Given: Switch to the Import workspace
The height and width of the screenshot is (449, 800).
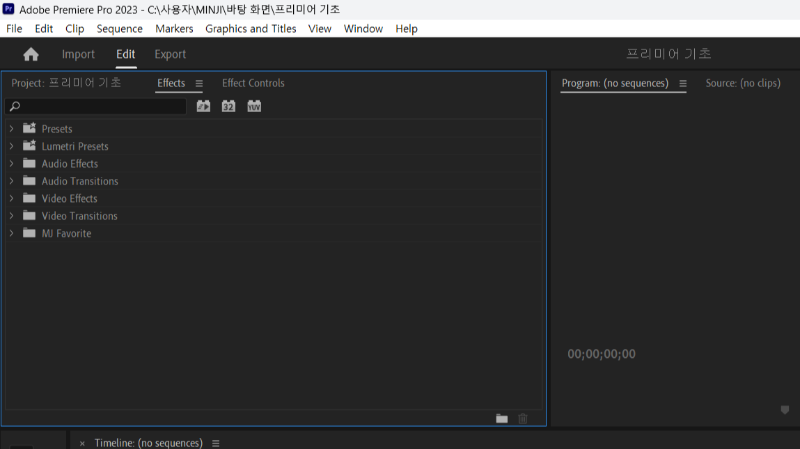Looking at the screenshot, I should tap(78, 54).
